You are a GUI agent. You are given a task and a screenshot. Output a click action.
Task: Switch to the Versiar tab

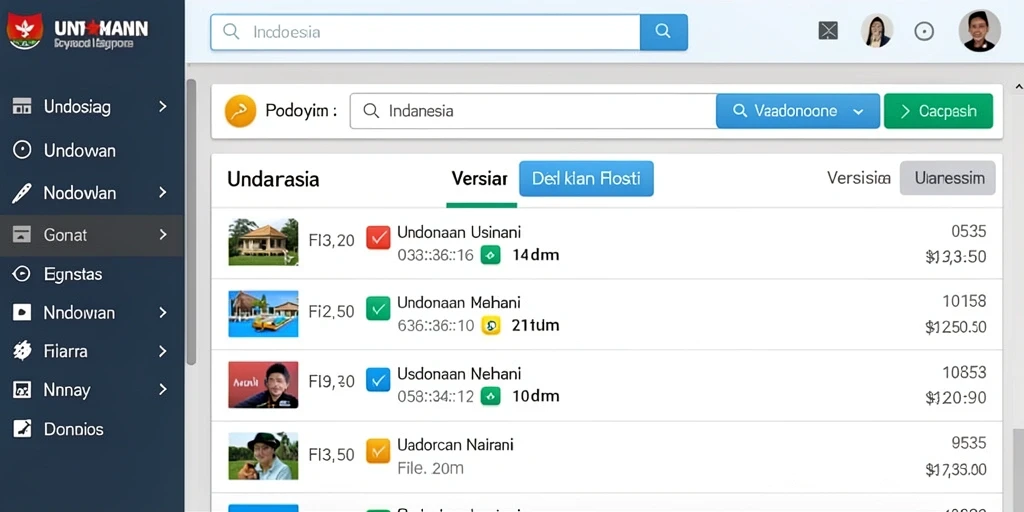[x=479, y=178]
